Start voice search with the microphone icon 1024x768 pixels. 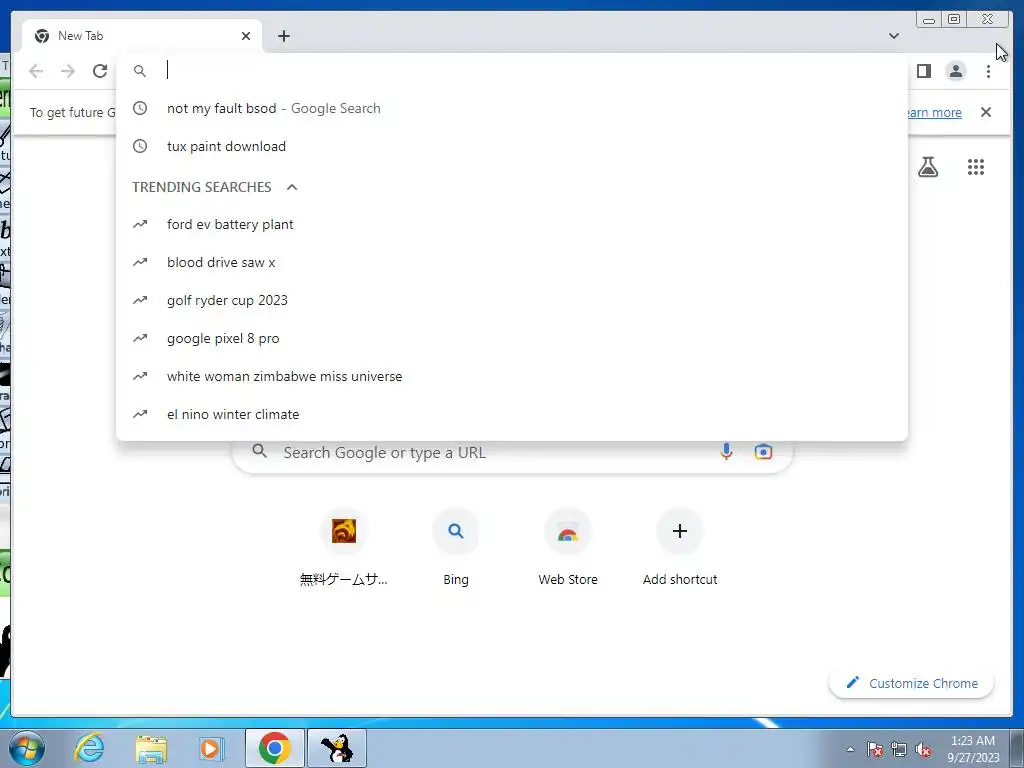[726, 451]
